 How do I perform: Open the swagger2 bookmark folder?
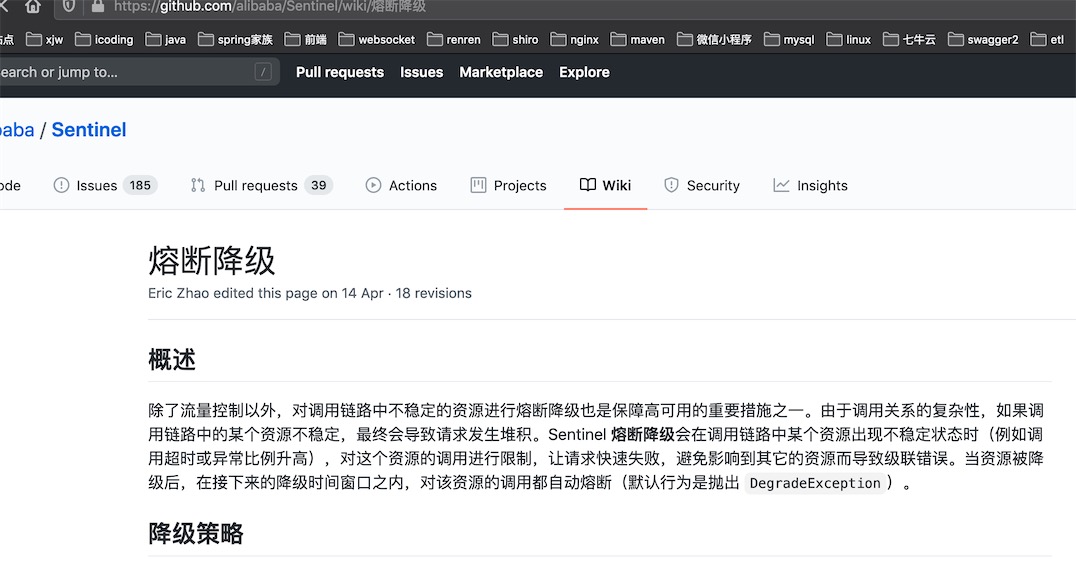pos(983,39)
